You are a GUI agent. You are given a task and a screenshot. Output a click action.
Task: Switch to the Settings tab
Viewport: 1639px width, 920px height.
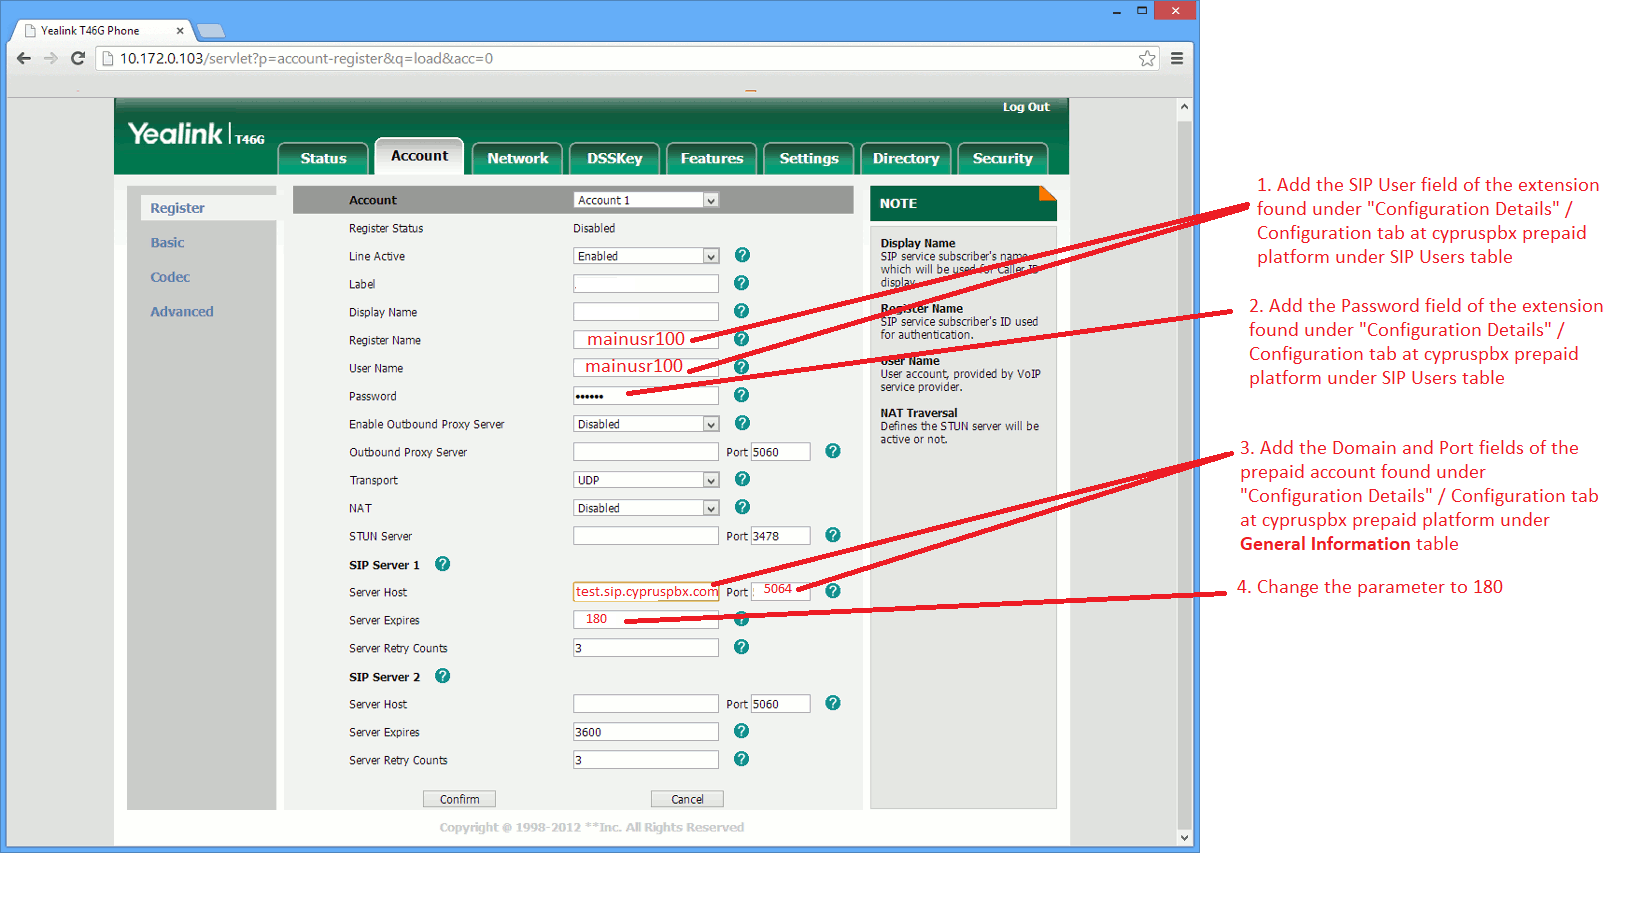[809, 158]
